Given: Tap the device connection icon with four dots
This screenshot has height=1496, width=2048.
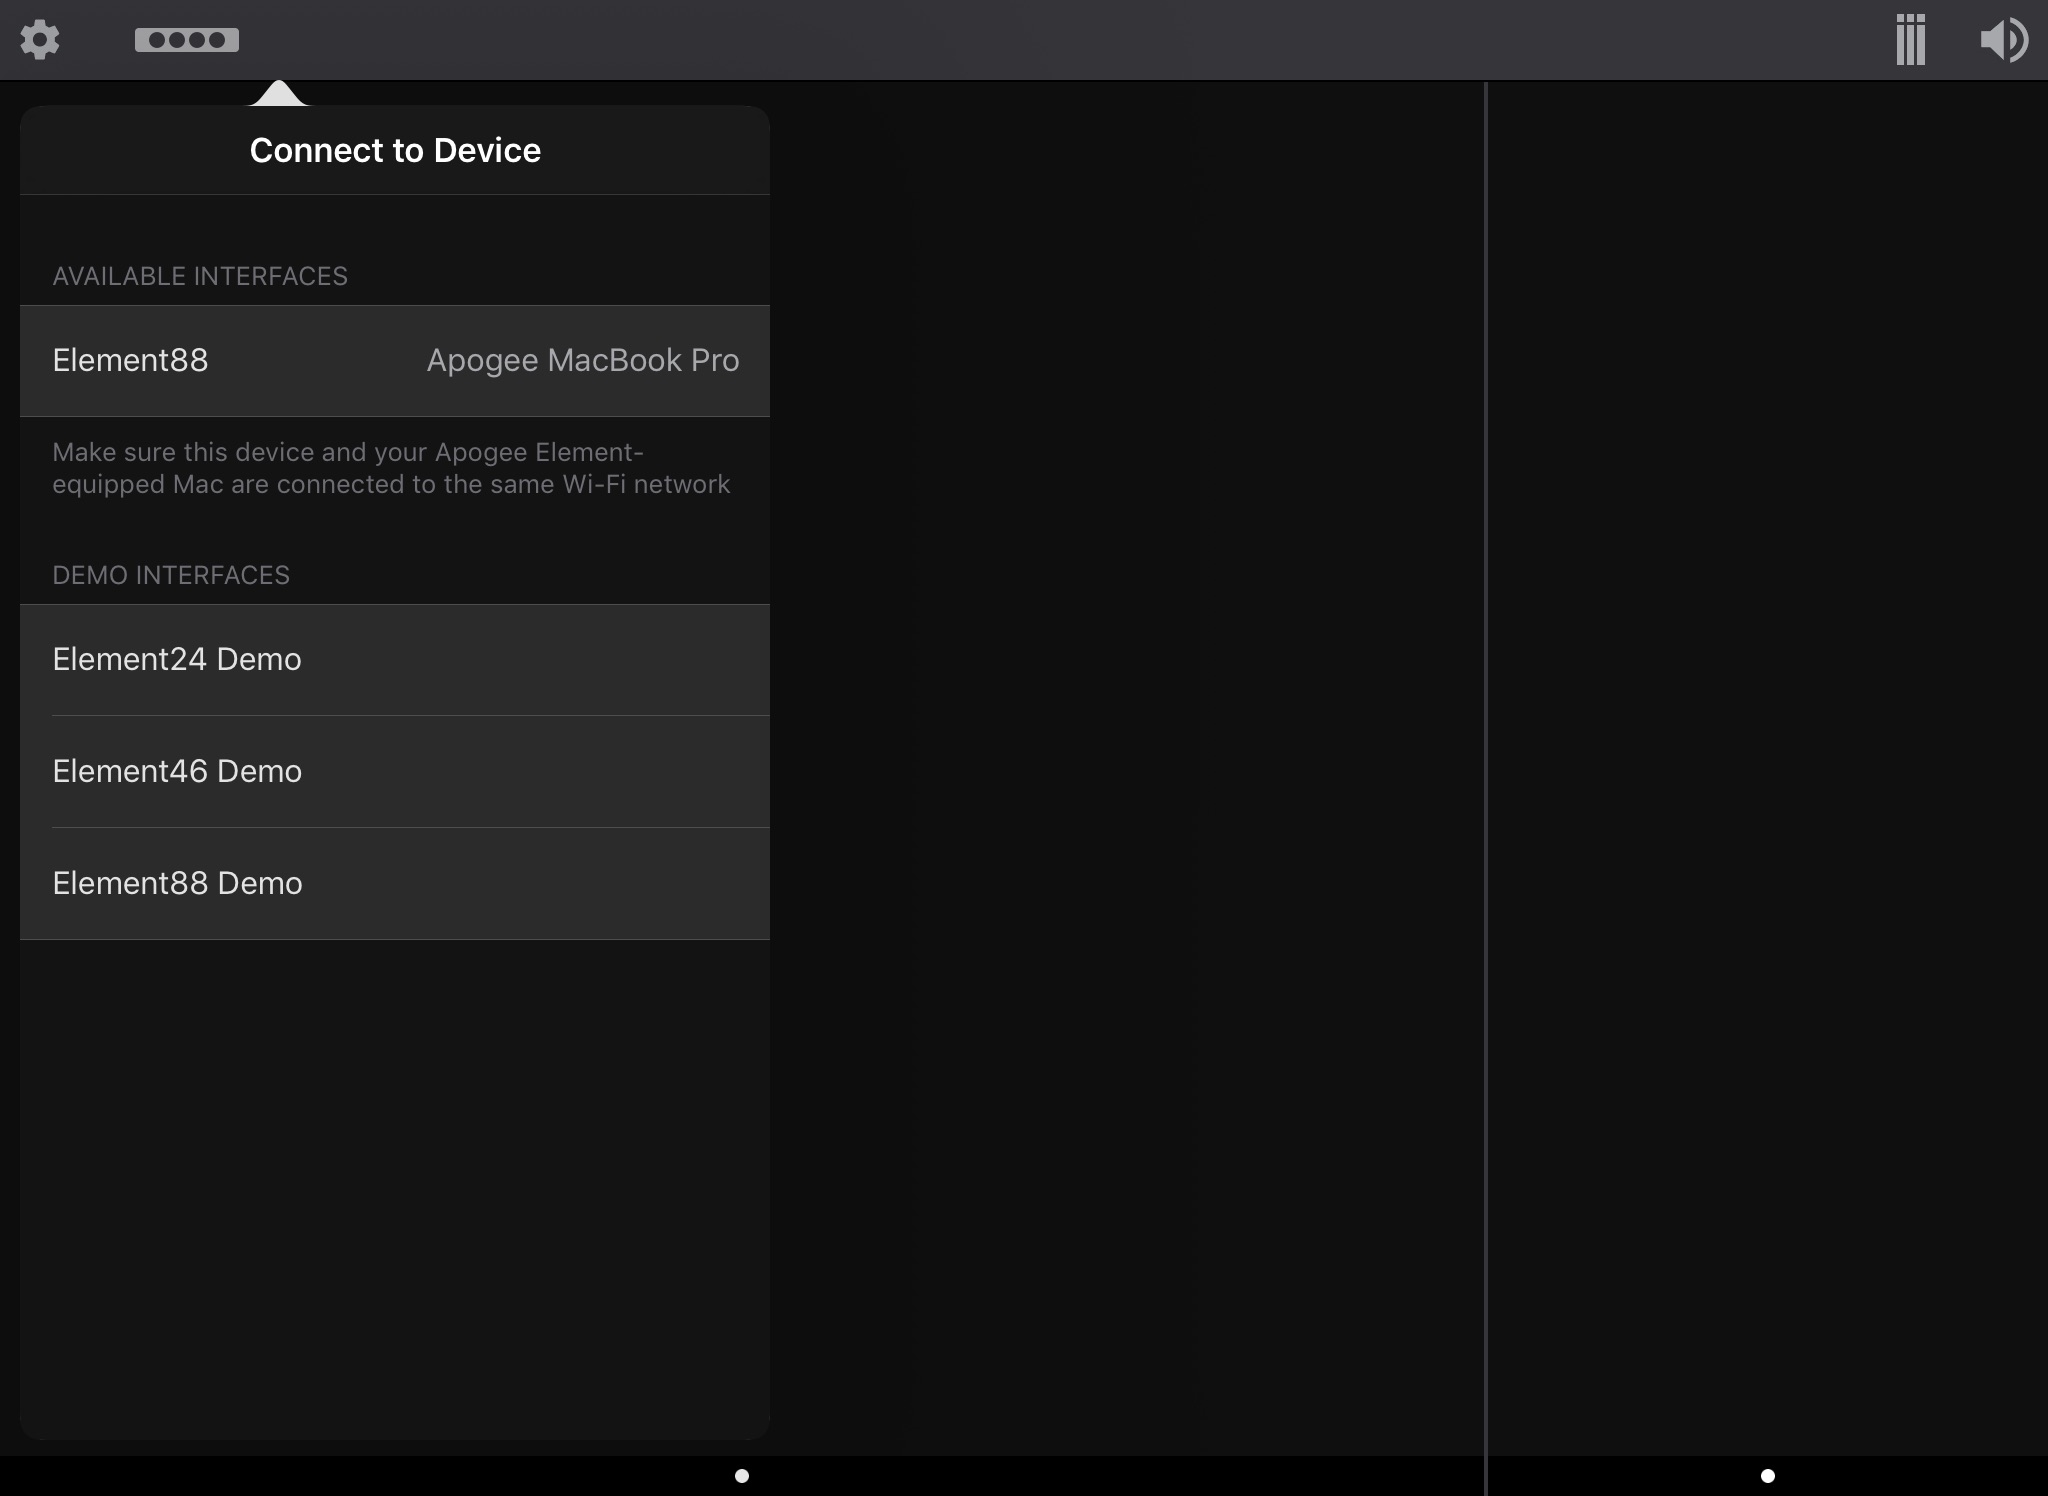Looking at the screenshot, I should pos(187,40).
